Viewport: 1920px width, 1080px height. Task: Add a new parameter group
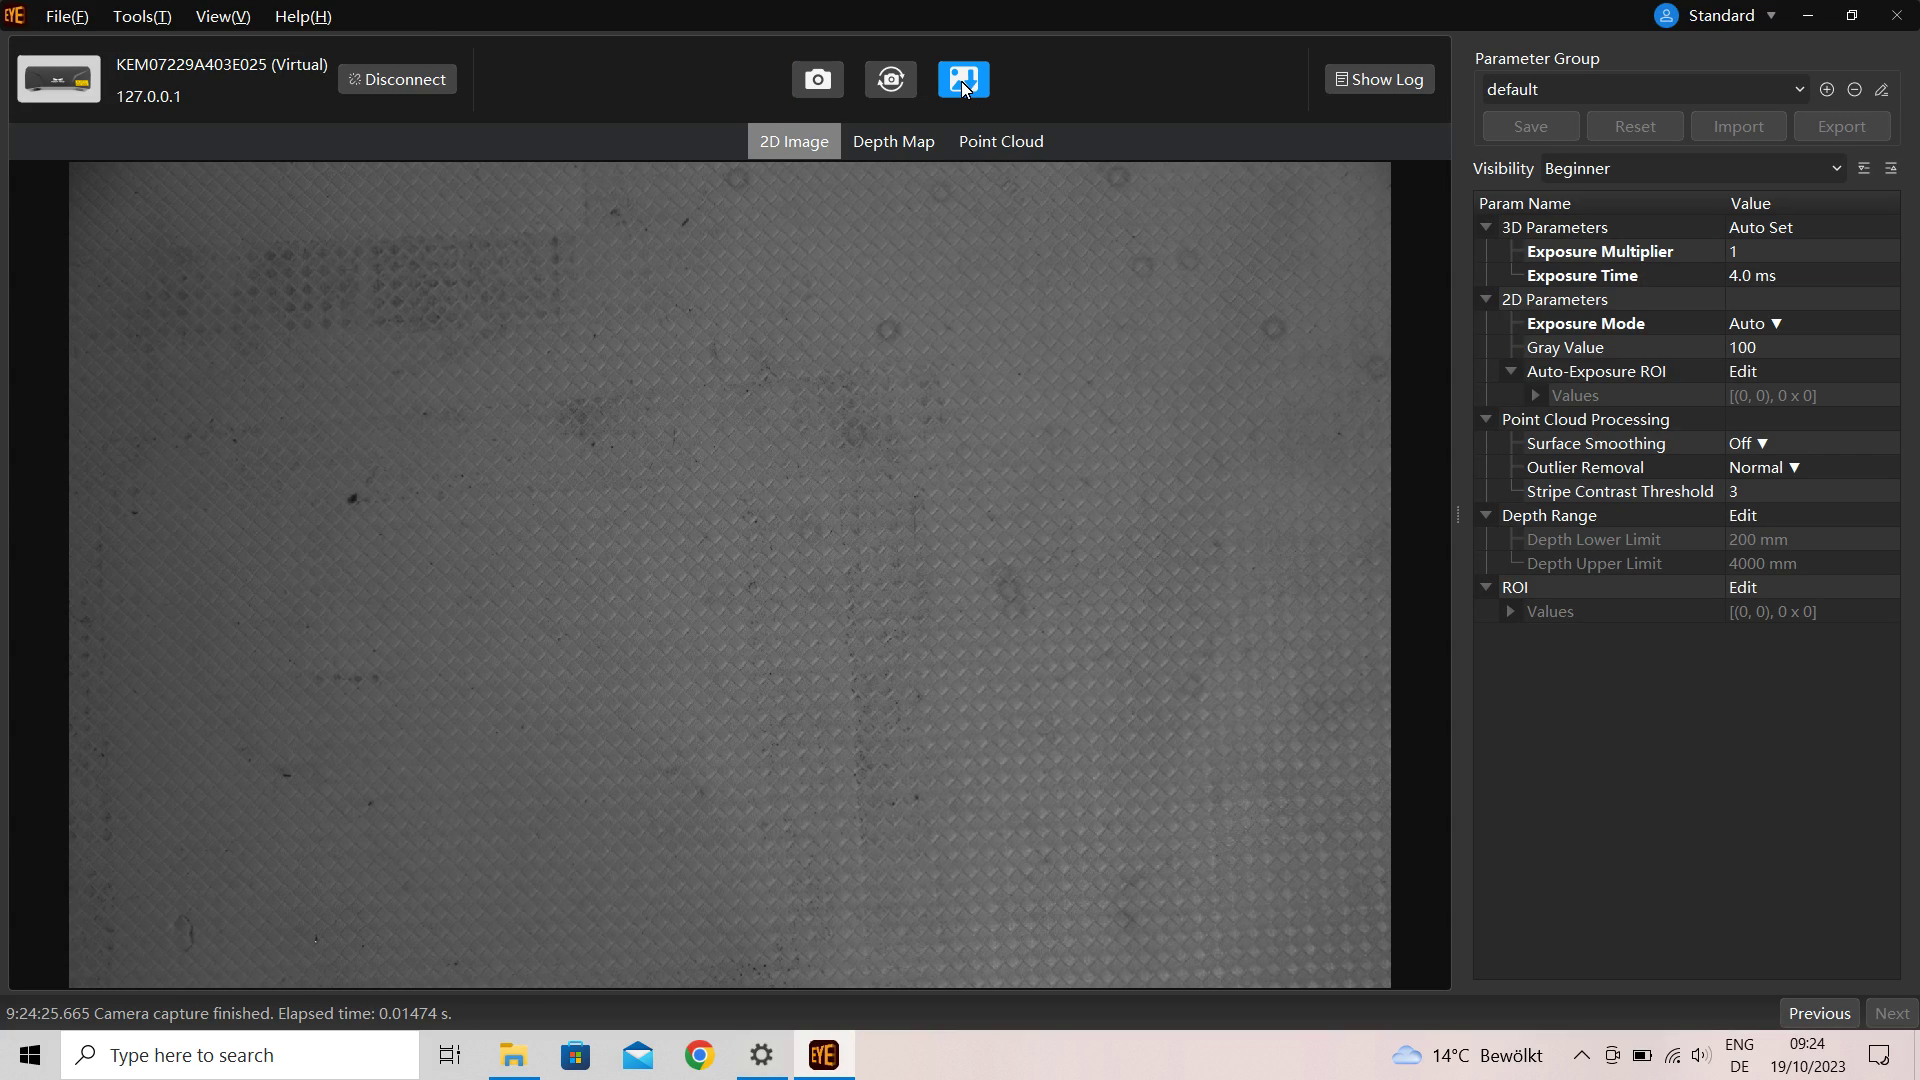click(x=1826, y=90)
